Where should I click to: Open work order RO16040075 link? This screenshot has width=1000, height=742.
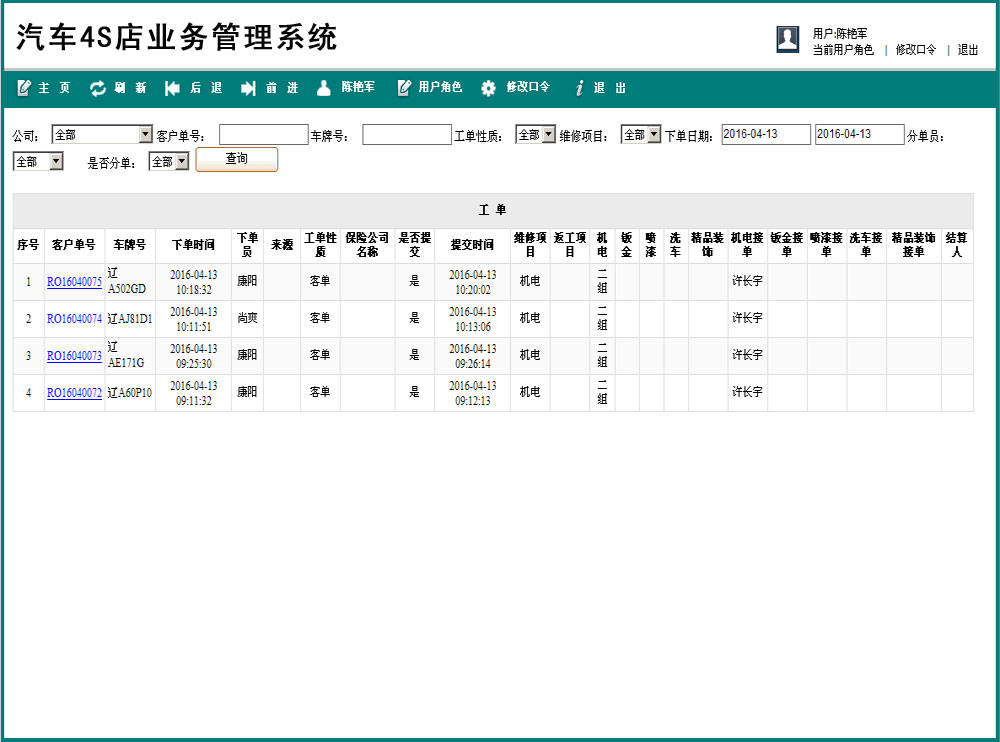[x=74, y=282]
